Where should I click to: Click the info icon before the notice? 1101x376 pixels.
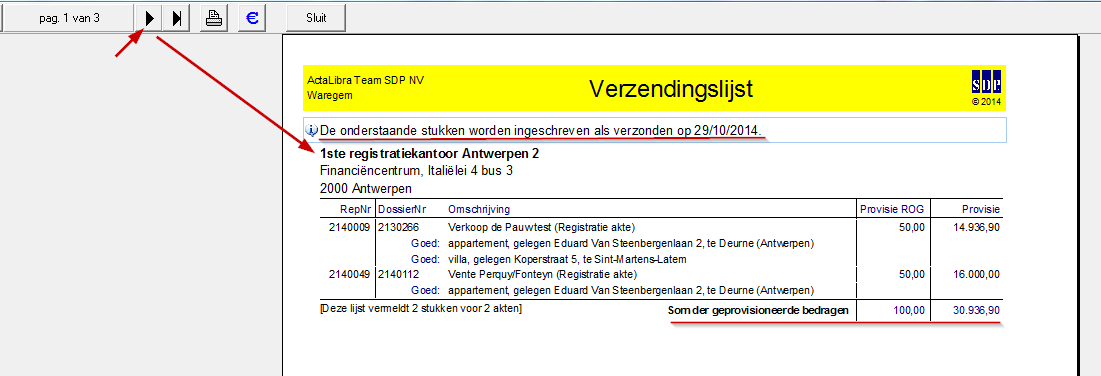tap(312, 131)
